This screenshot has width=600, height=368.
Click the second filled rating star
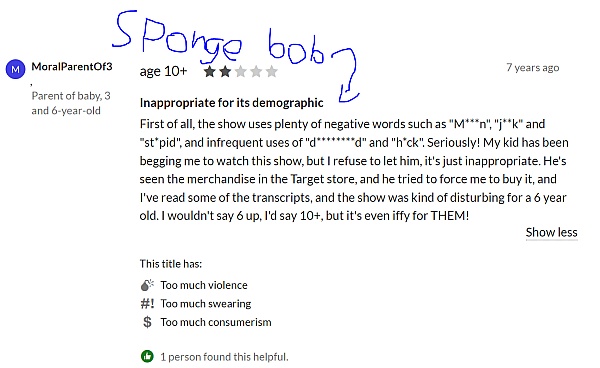(225, 72)
